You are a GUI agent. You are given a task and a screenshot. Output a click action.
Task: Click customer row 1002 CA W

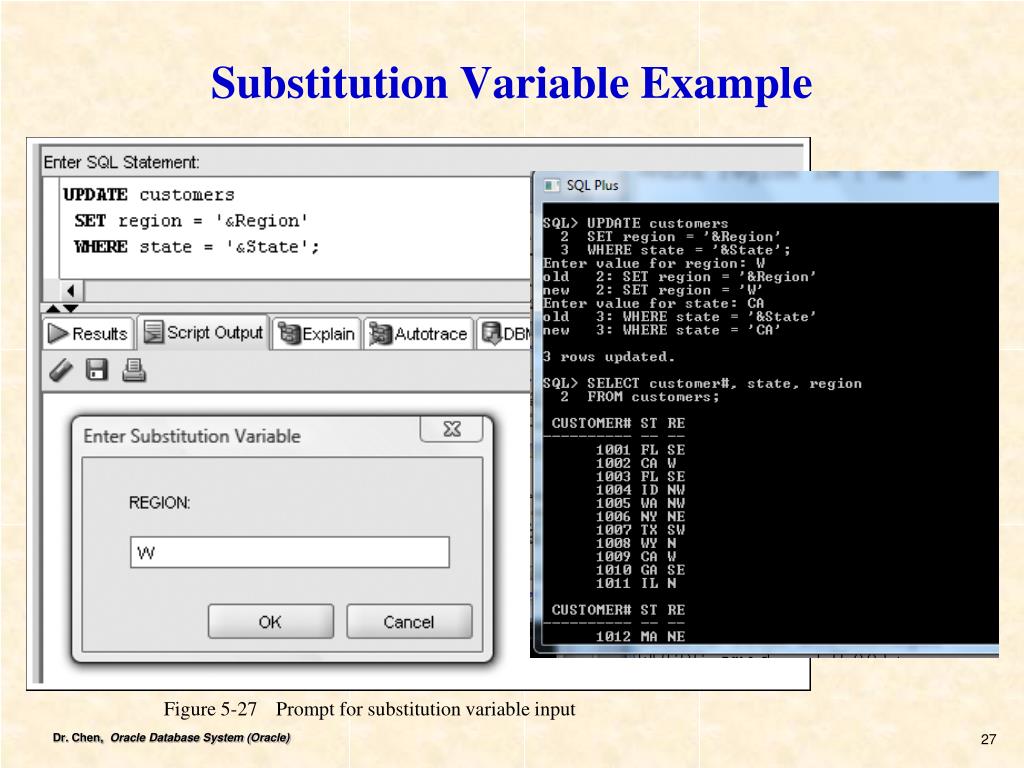(636, 463)
